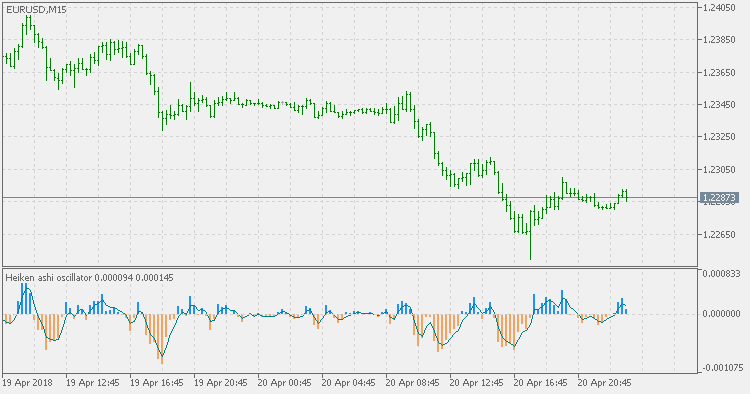
Task: Click the 20 Apr 00:45 time label
Action: 285,383
